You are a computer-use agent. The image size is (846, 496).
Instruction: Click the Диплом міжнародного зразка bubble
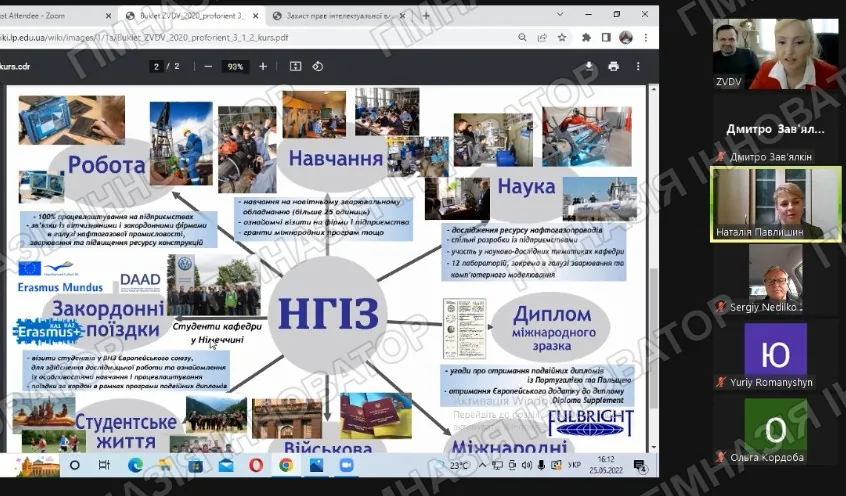coord(551,327)
